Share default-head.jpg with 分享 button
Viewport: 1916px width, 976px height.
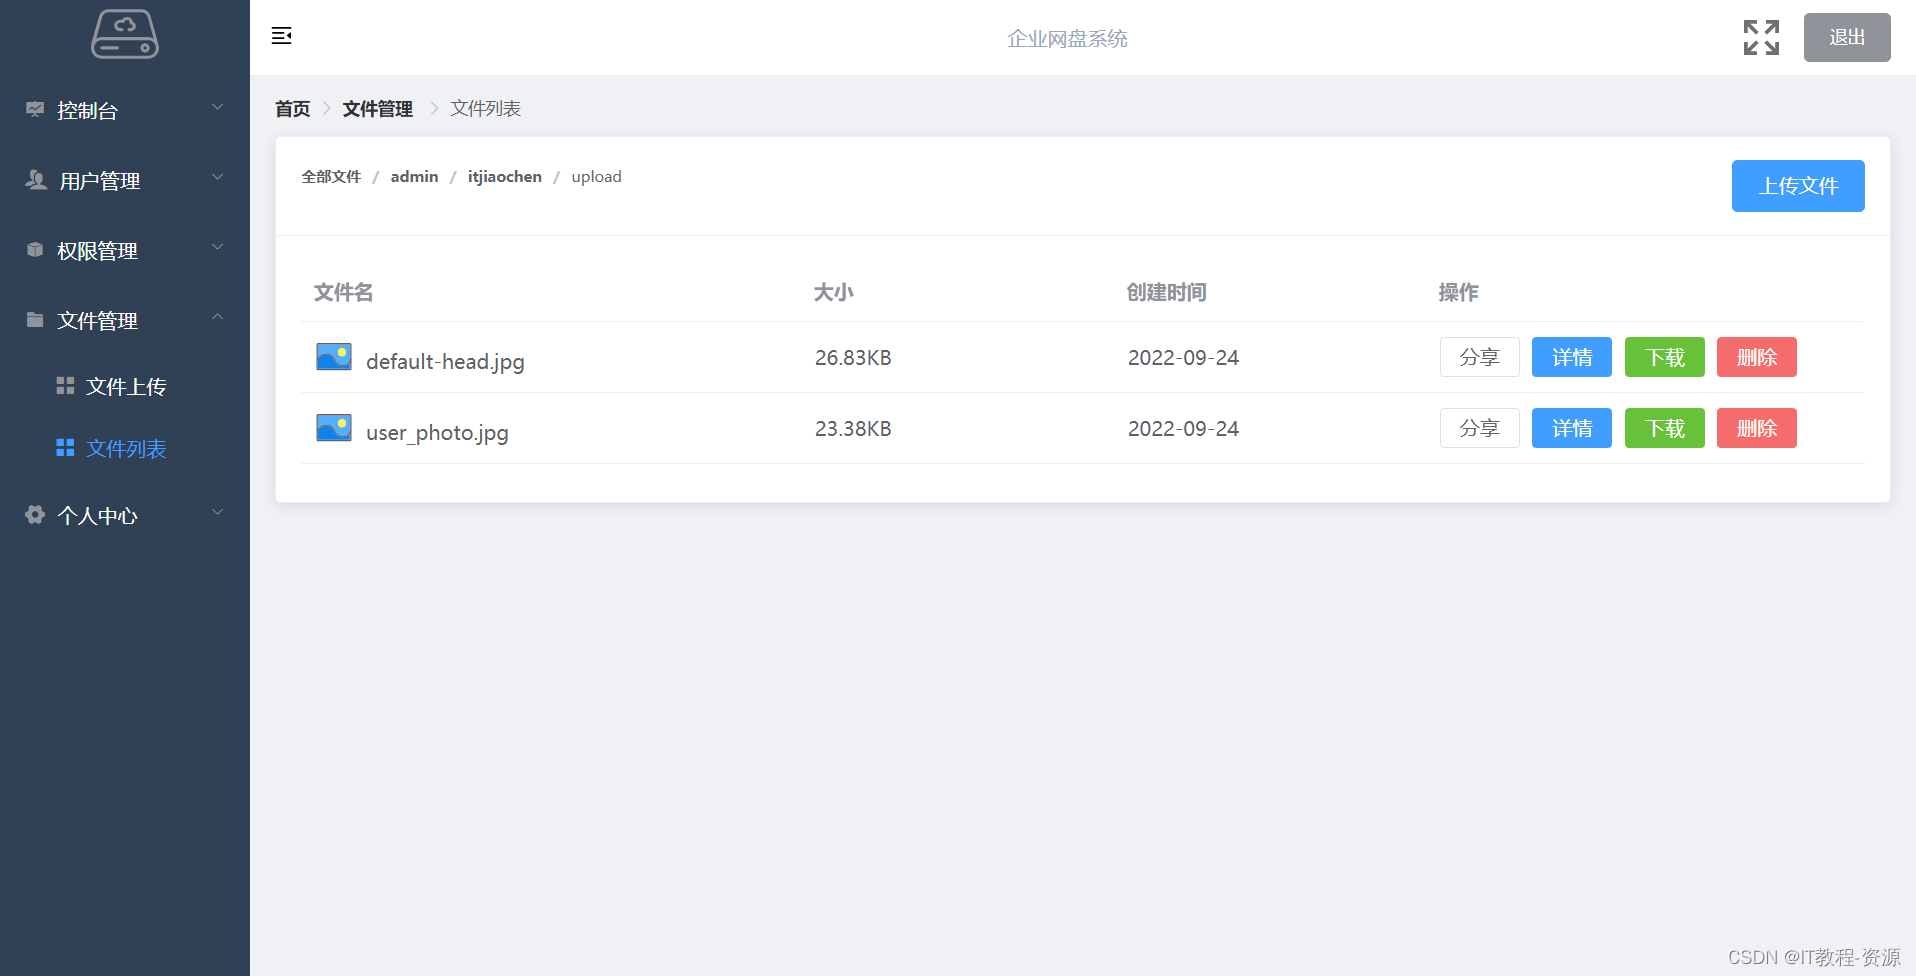point(1480,357)
